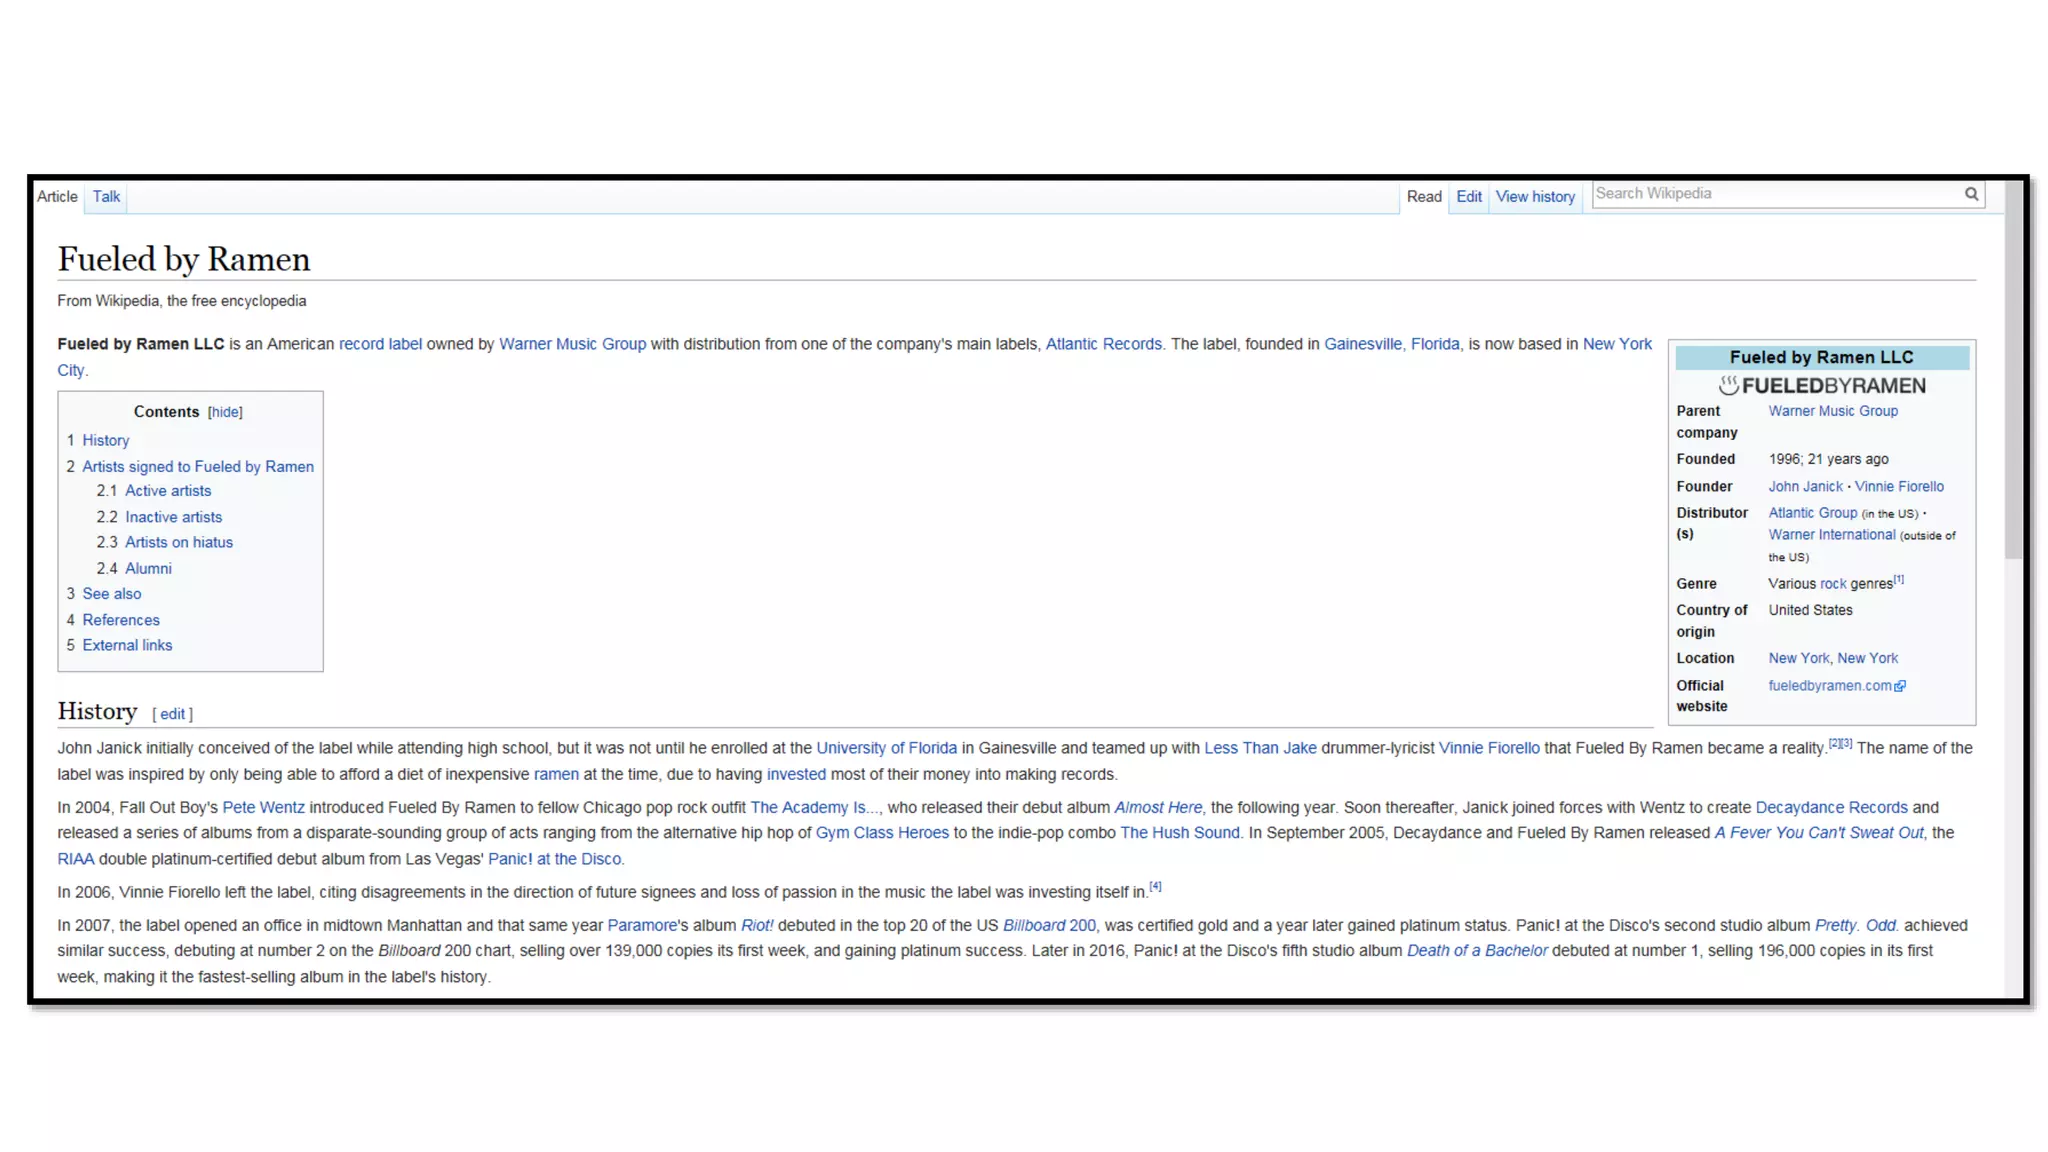Edit the History section
This screenshot has width=2048, height=1152.
172,714
